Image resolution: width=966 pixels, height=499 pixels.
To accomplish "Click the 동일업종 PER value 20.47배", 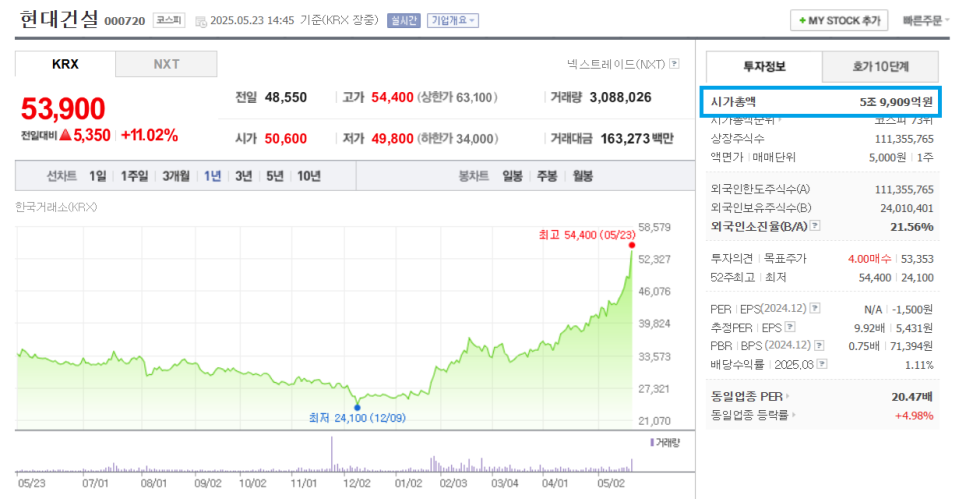I will point(912,397).
